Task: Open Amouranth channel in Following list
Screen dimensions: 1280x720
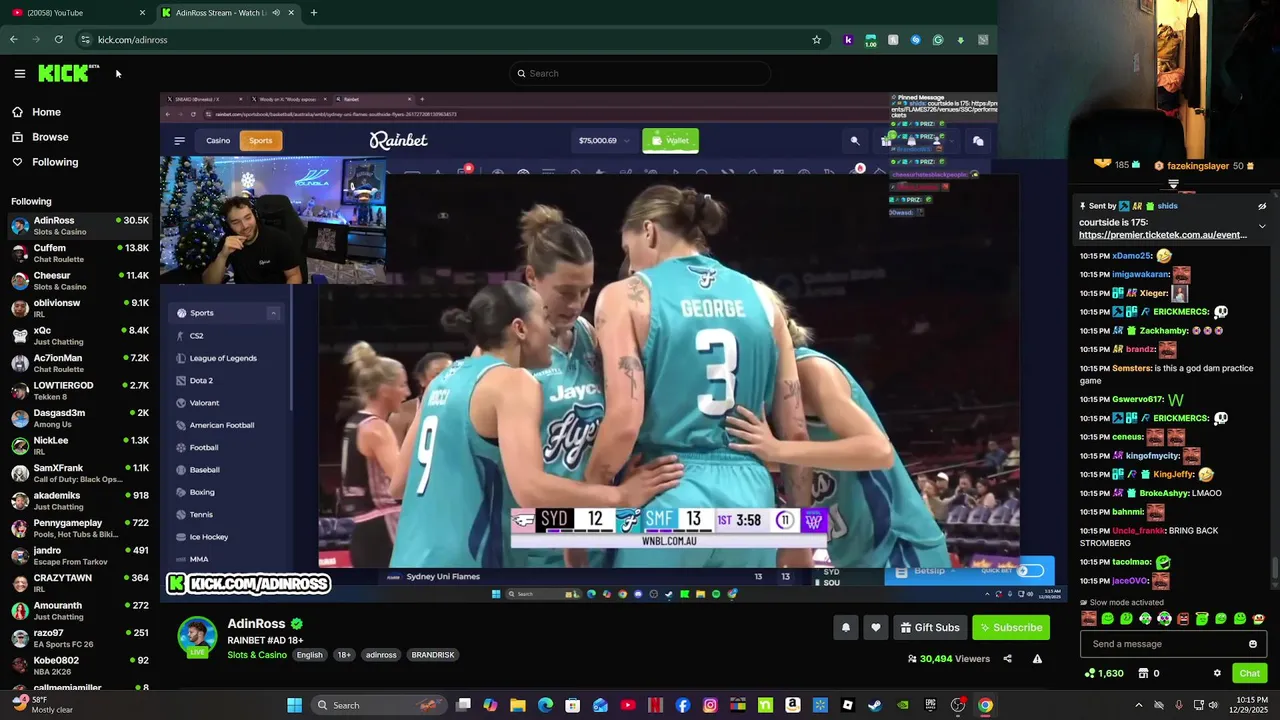Action: pyautogui.click(x=80, y=610)
